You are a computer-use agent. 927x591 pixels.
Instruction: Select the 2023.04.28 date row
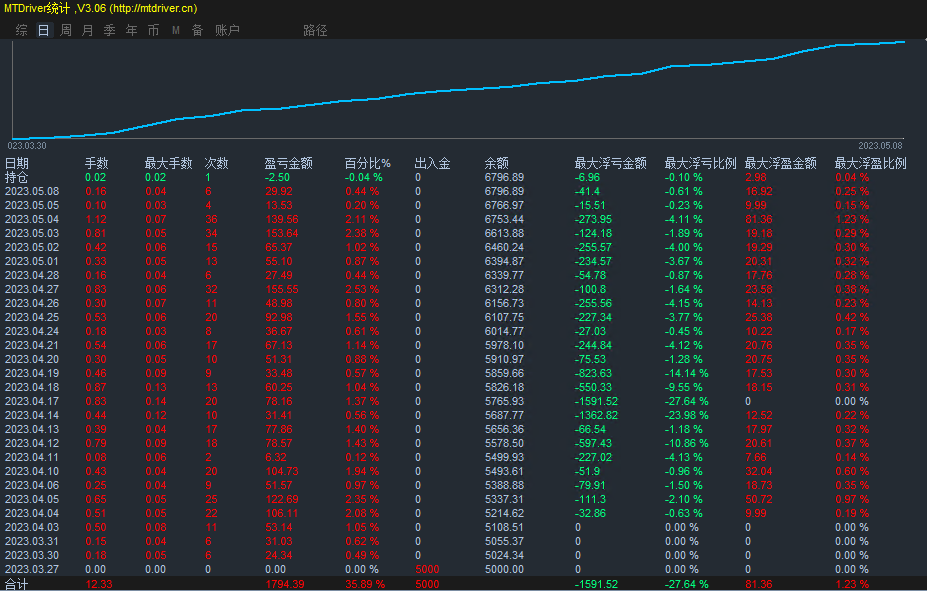pyautogui.click(x=464, y=275)
